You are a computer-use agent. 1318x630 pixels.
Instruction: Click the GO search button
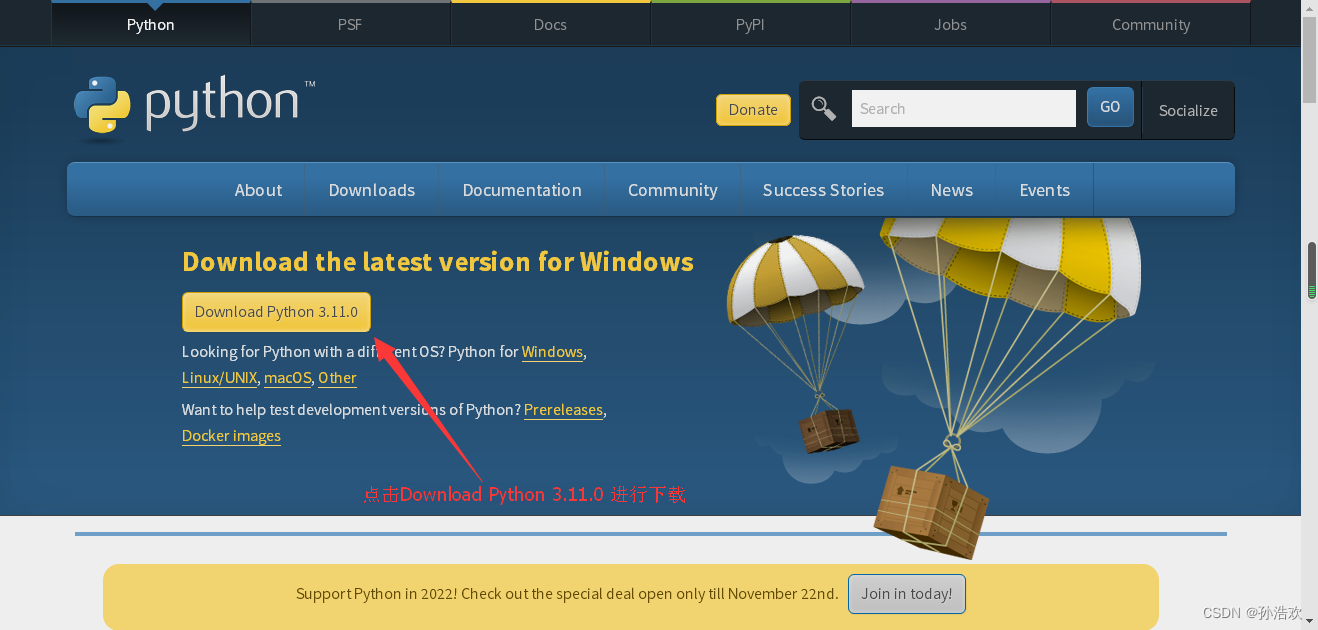(x=1110, y=107)
